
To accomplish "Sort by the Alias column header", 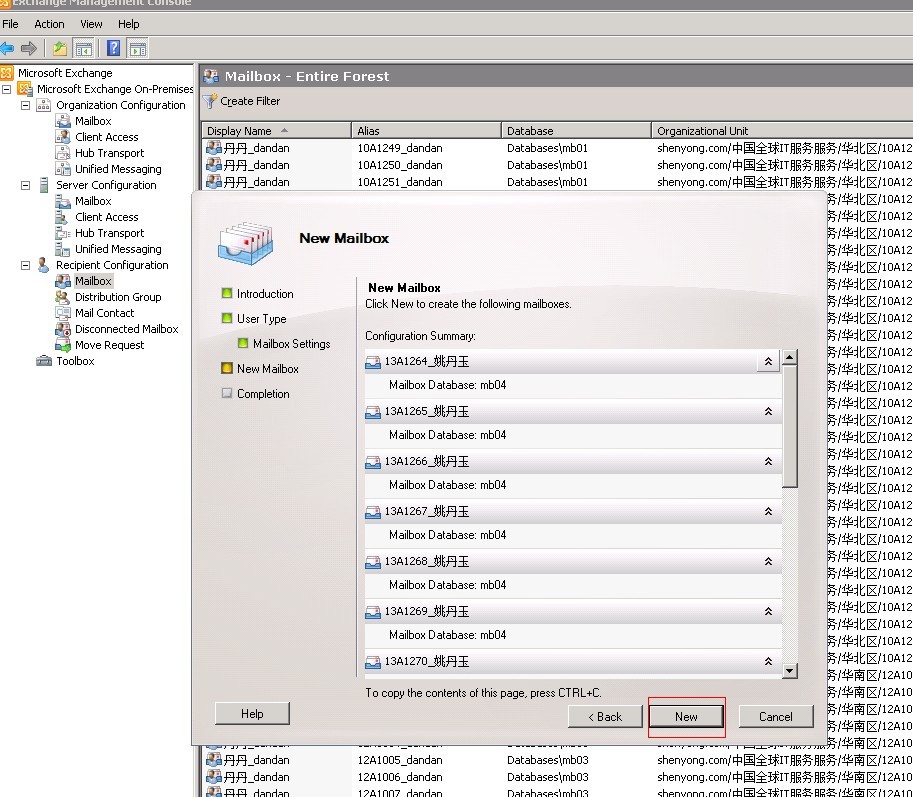I will (x=426, y=131).
